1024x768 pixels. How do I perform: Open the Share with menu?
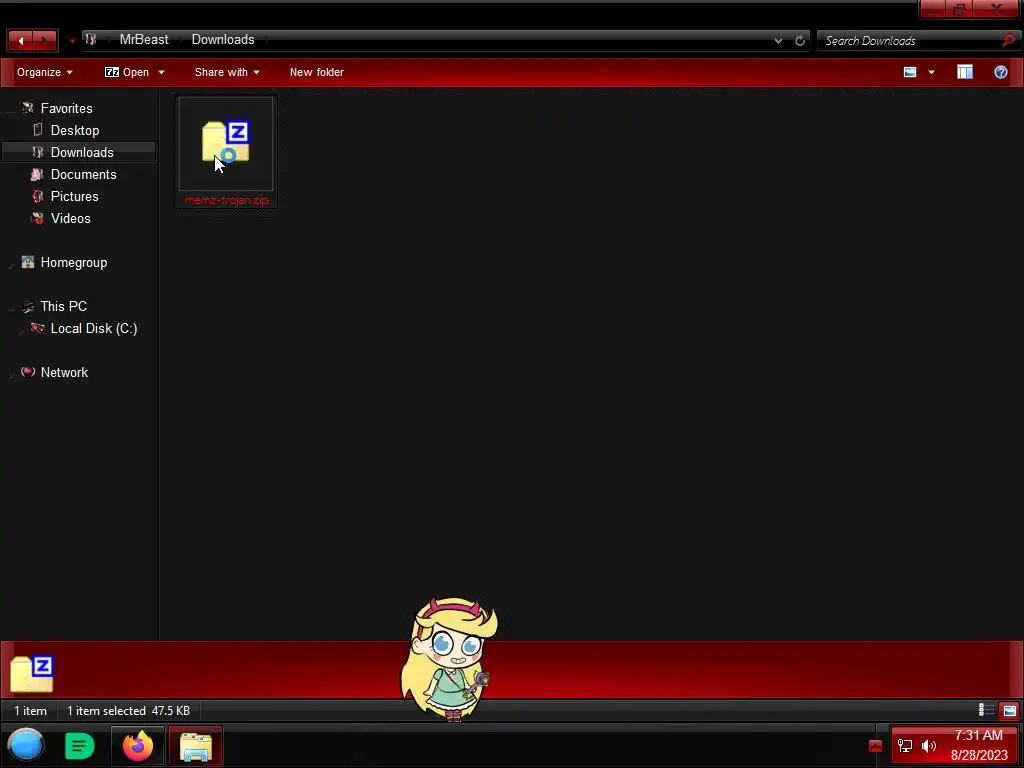pos(227,72)
